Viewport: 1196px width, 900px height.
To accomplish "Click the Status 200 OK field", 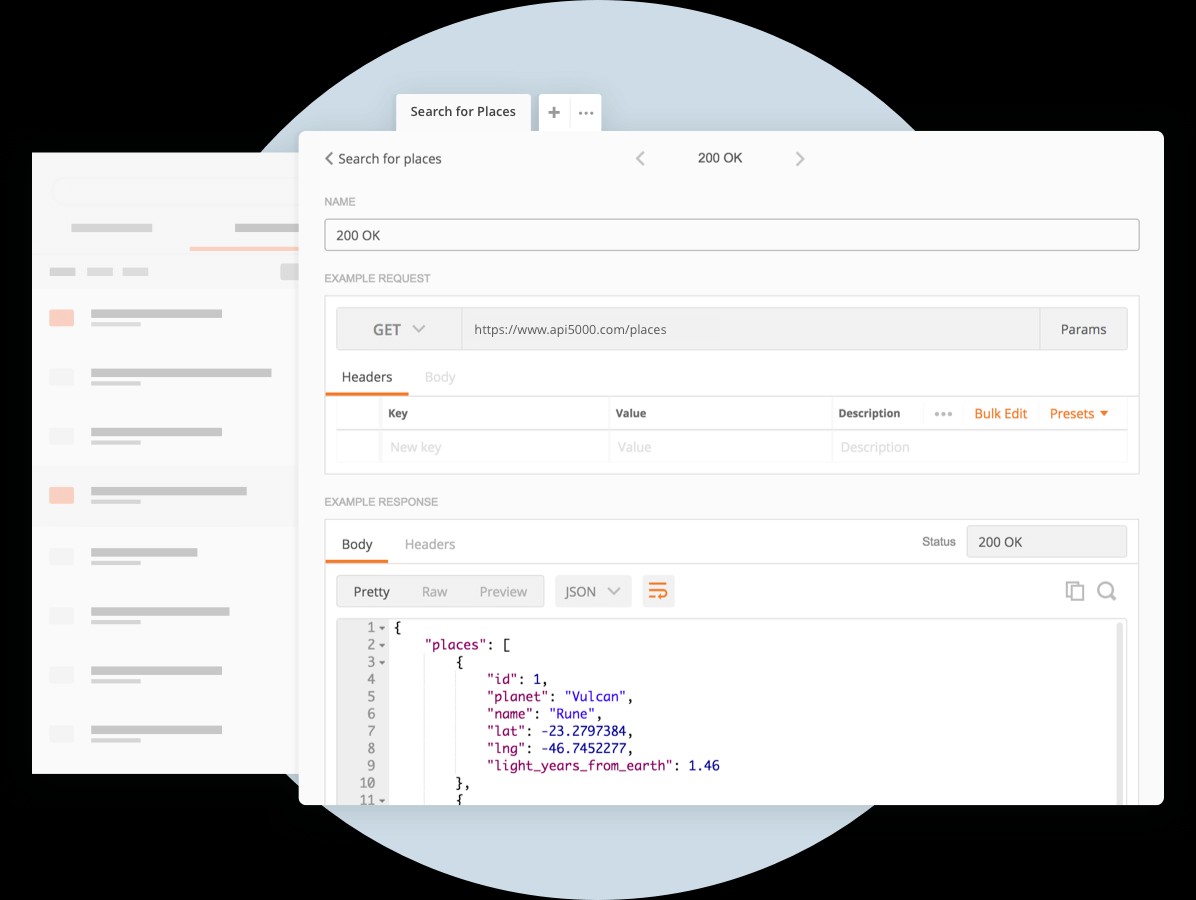I will (x=1045, y=542).
